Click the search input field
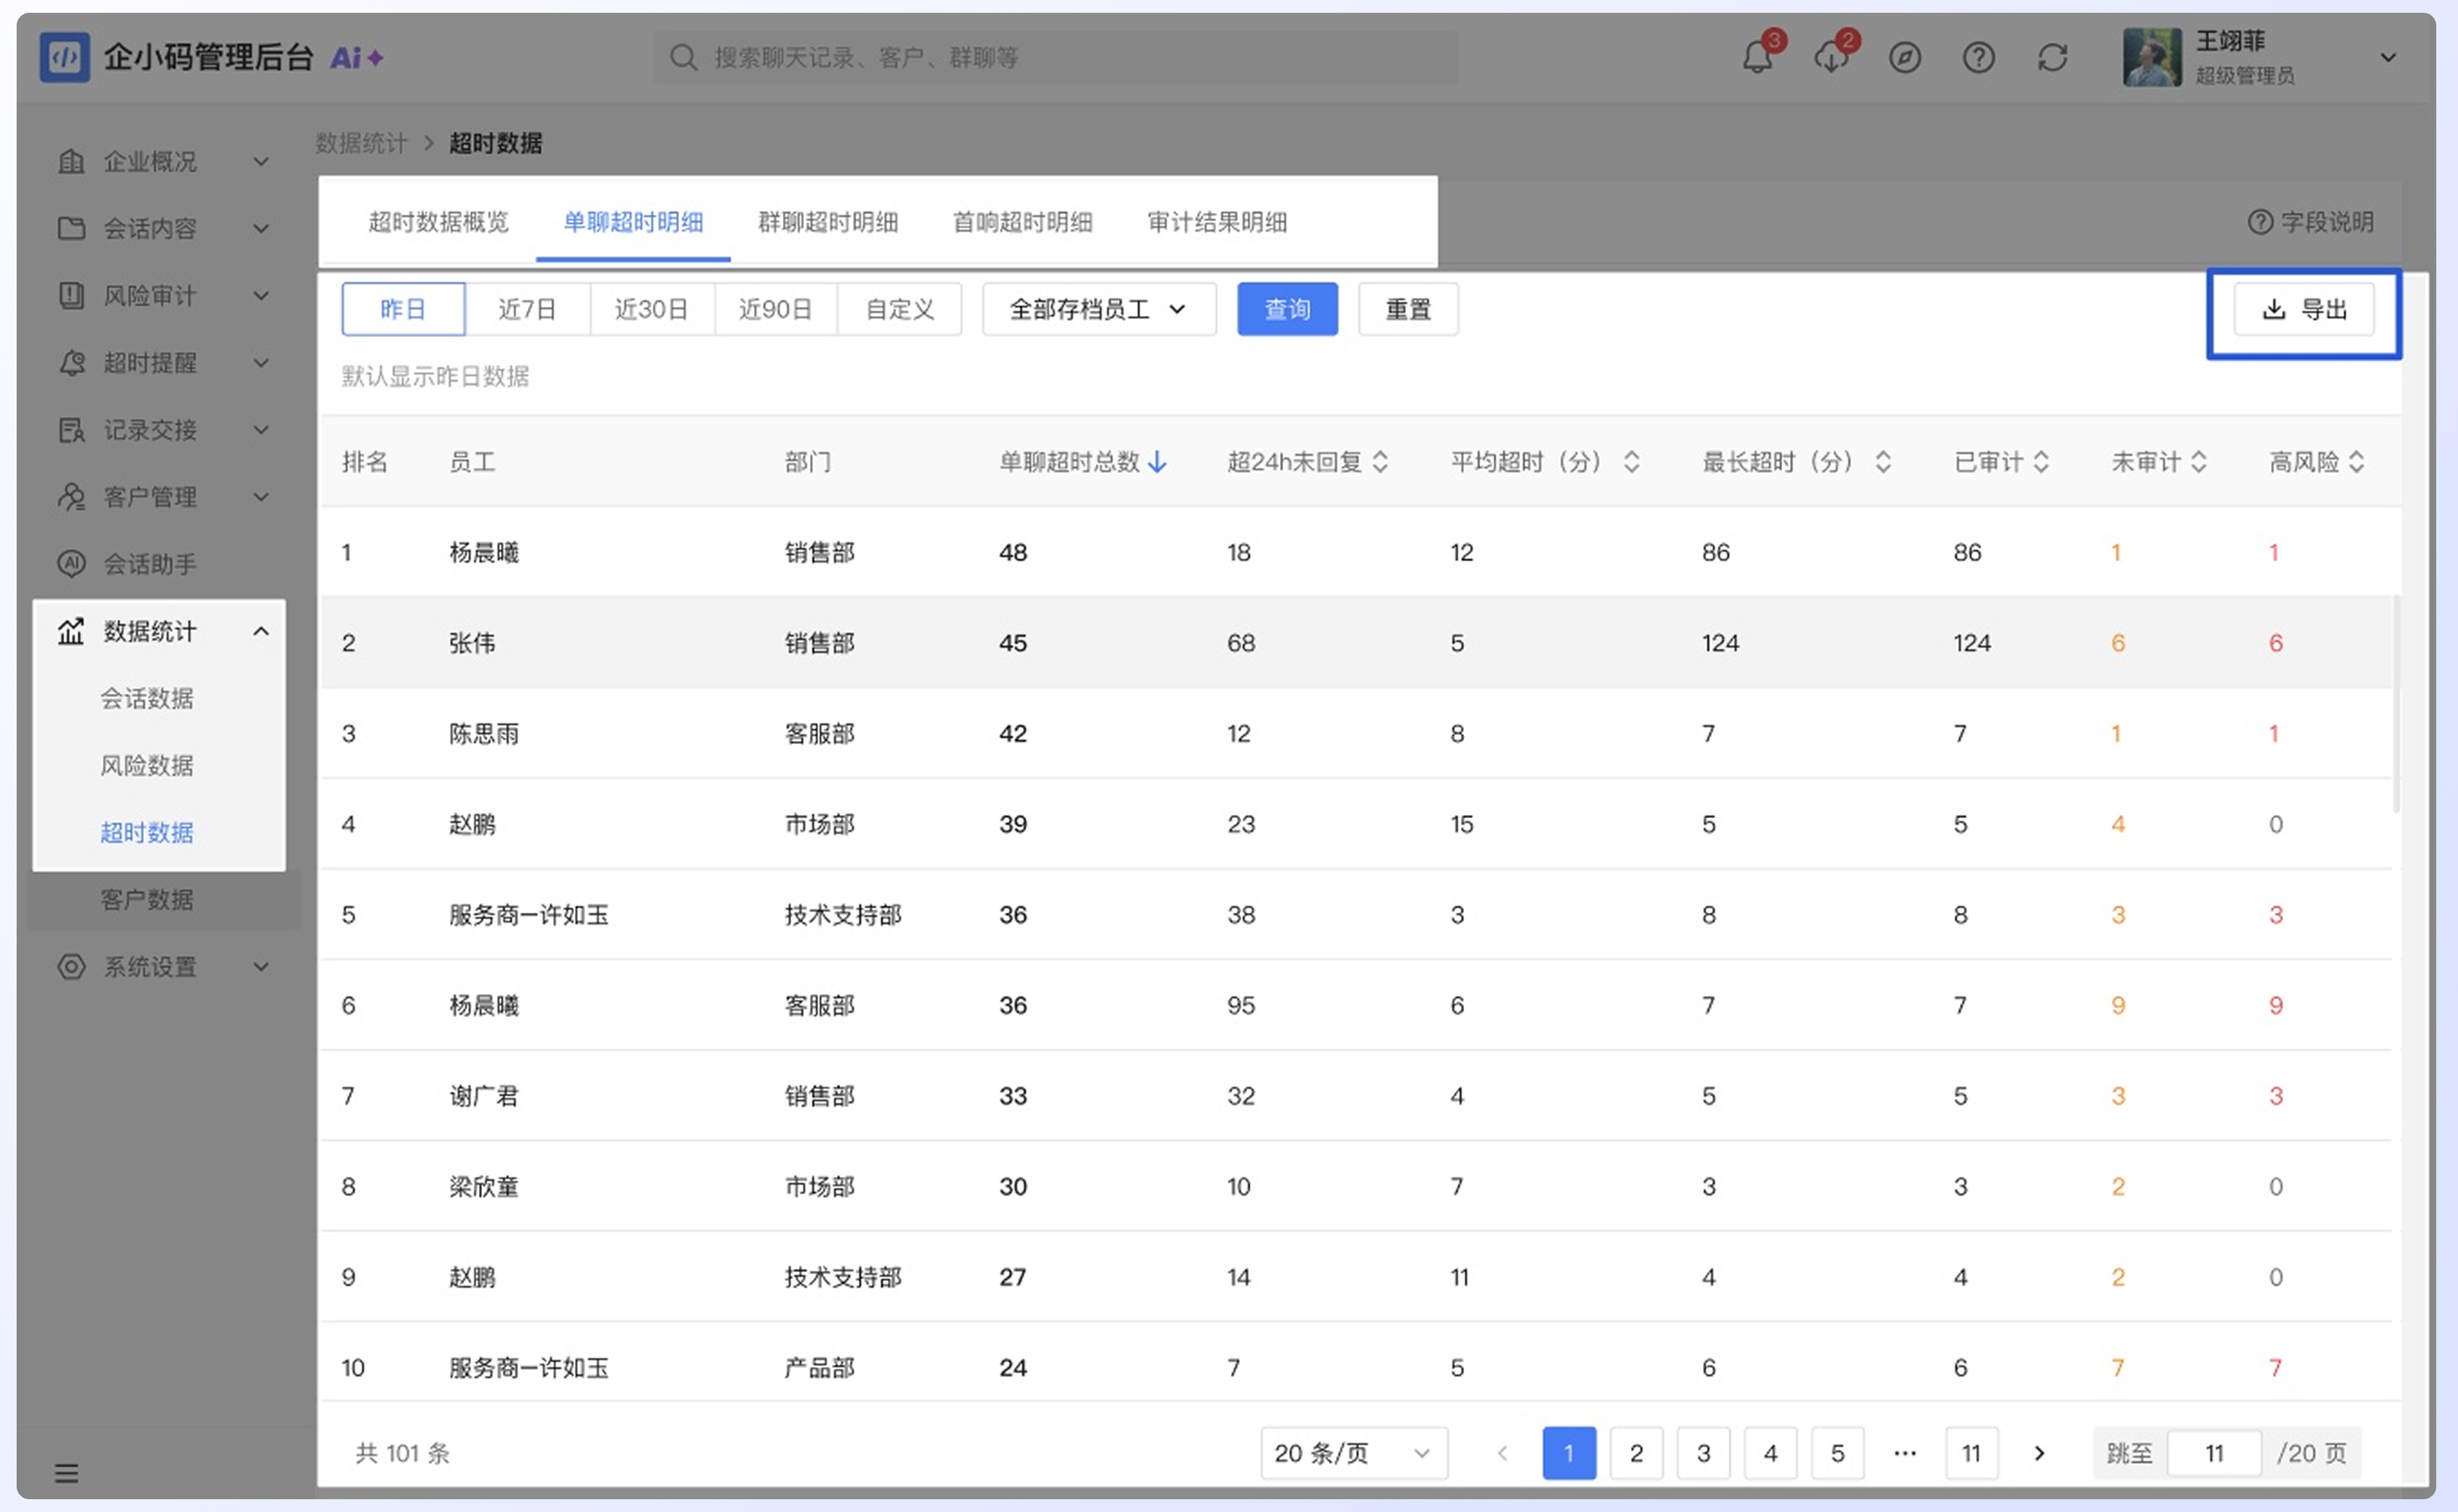 point(1056,57)
